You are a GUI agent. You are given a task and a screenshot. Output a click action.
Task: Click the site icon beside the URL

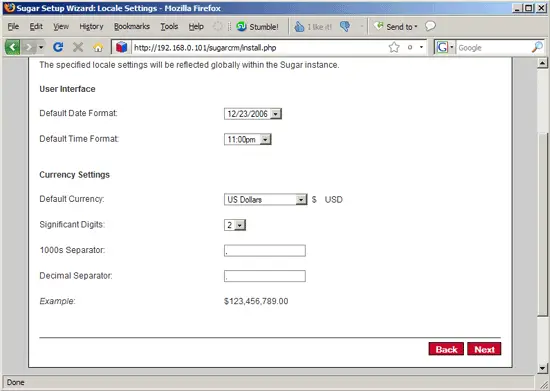(x=121, y=47)
